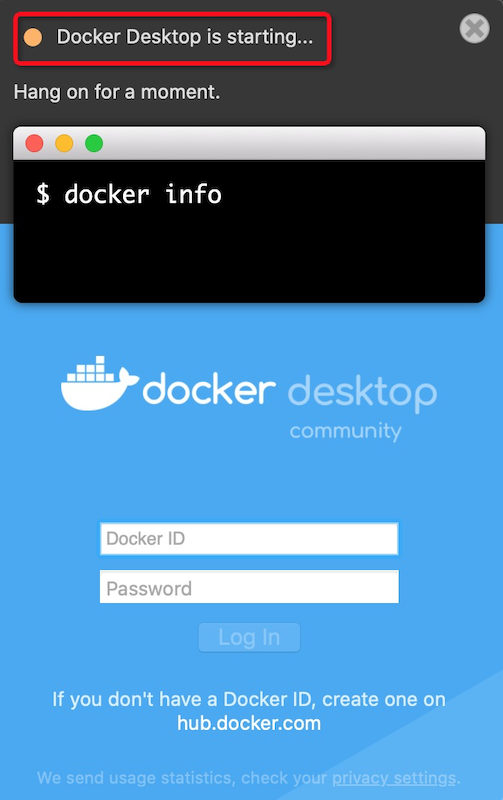The image size is (503, 800).
Task: Open the hub.docker.com link
Action: pos(249,723)
